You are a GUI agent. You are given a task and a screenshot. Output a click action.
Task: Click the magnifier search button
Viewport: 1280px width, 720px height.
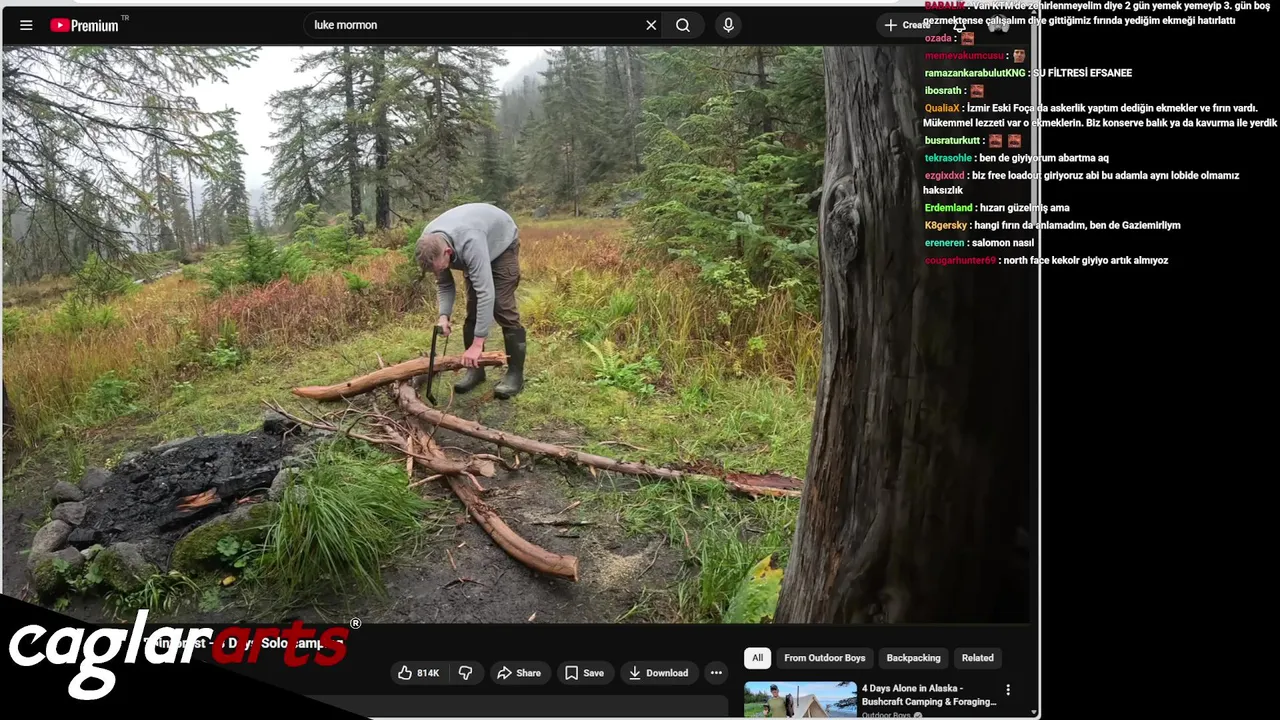click(x=683, y=25)
